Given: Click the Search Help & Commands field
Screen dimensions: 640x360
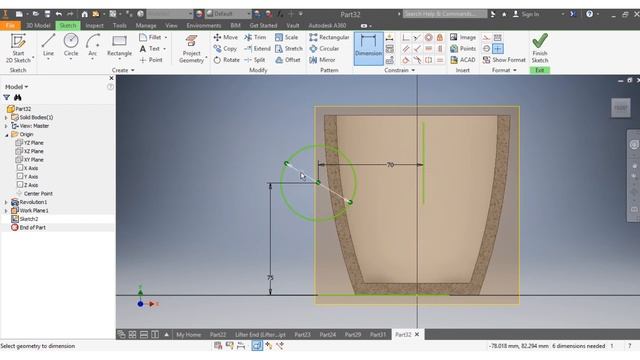Looking at the screenshot, I should 444,14.
